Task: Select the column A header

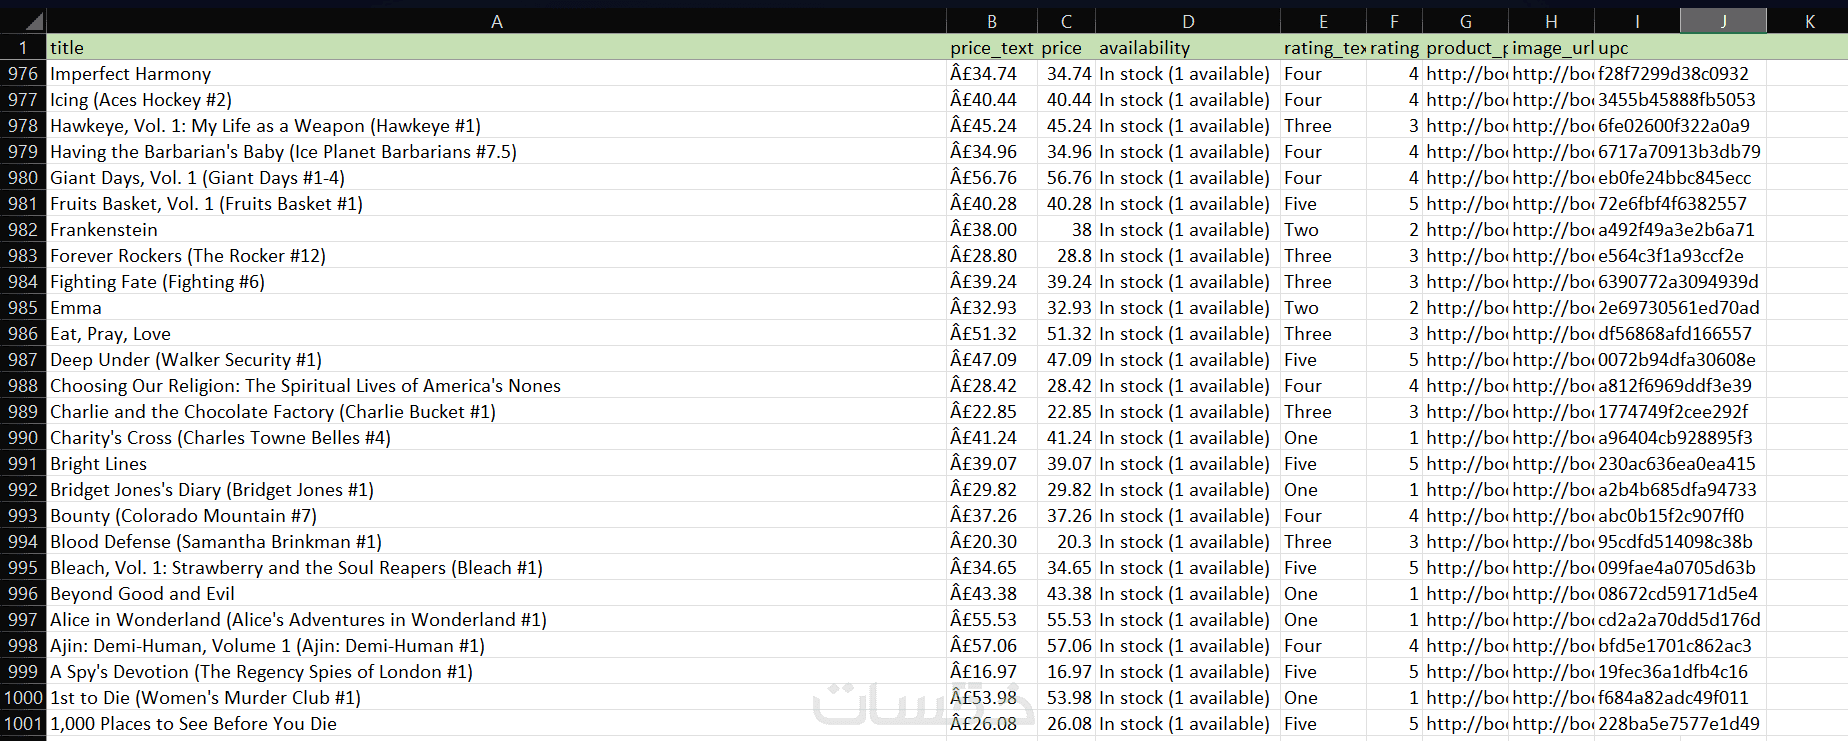Action: coord(496,21)
